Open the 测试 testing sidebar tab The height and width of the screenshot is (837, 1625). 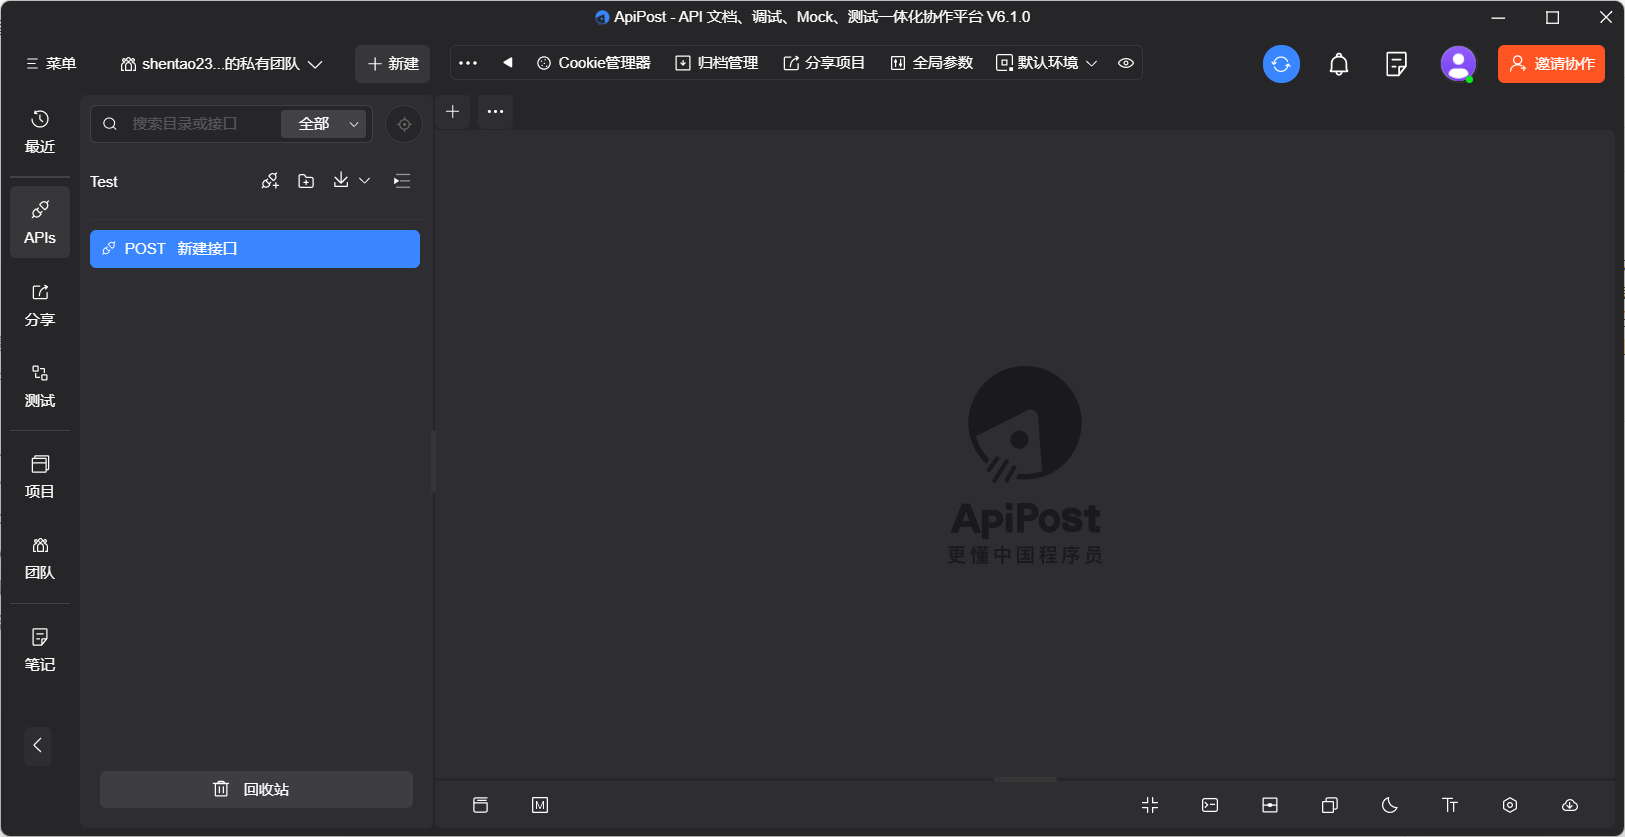point(40,386)
